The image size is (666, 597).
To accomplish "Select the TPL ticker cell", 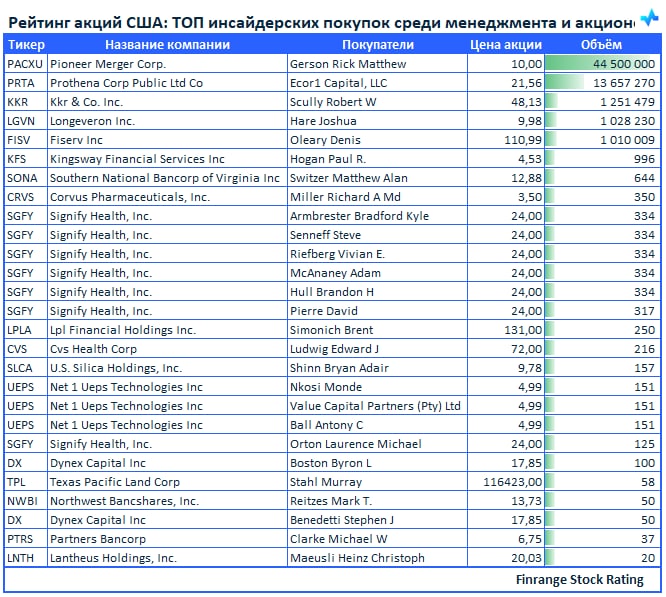I will coord(25,482).
